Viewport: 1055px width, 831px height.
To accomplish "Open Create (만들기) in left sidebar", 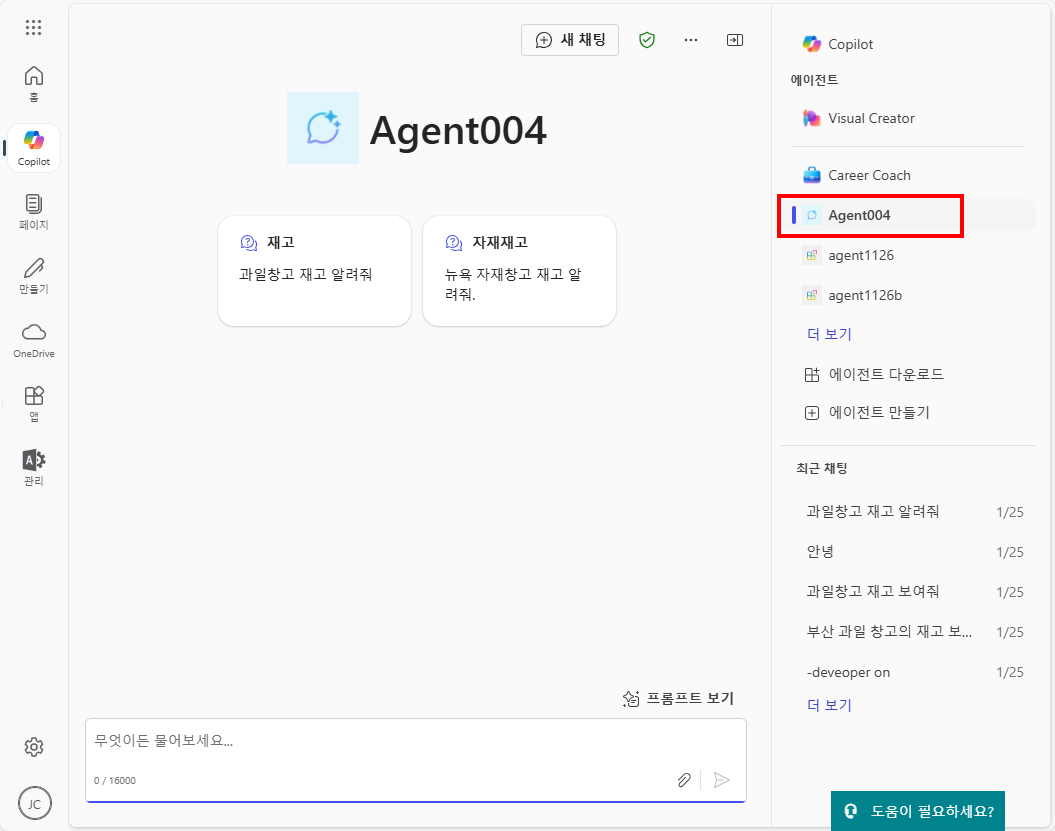I will pyautogui.click(x=34, y=276).
